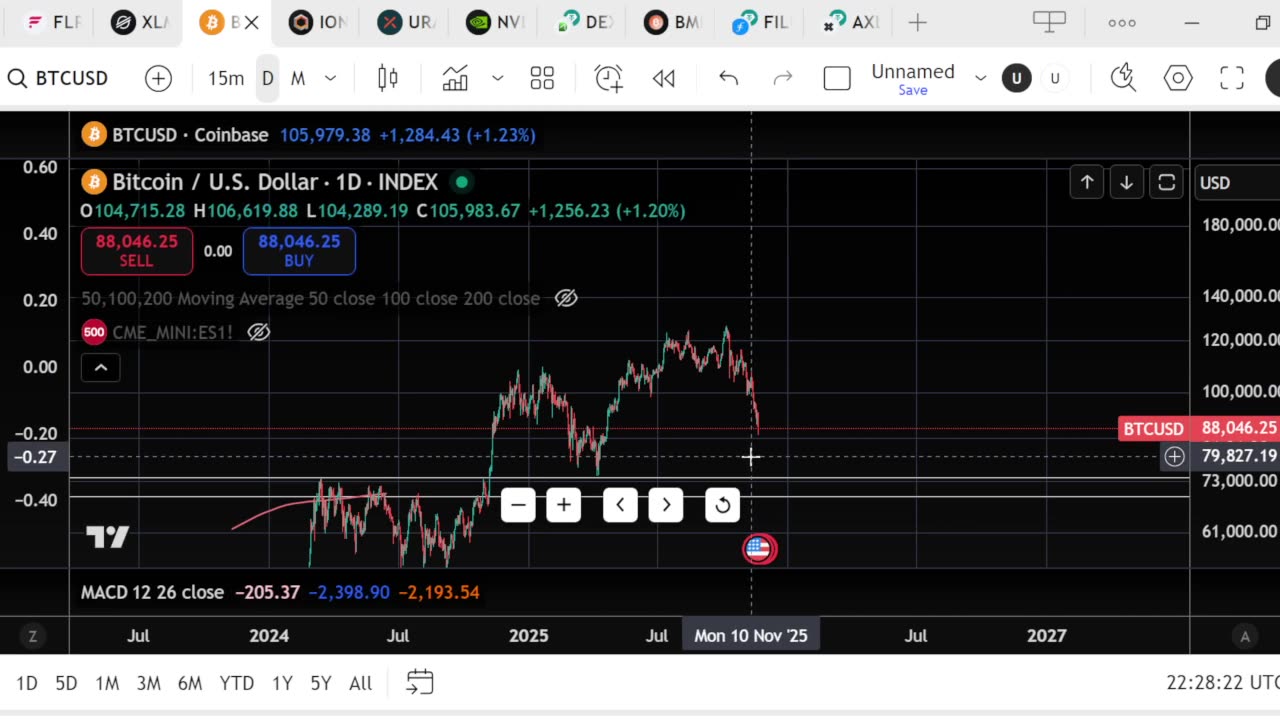Switch to the NVI browser tab

click(496, 22)
